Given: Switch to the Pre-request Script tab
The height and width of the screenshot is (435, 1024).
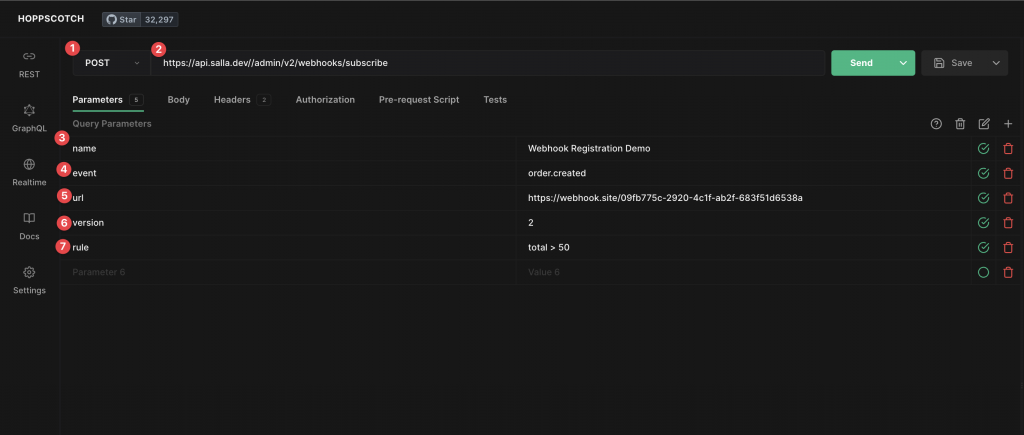Looking at the screenshot, I should coord(419,100).
